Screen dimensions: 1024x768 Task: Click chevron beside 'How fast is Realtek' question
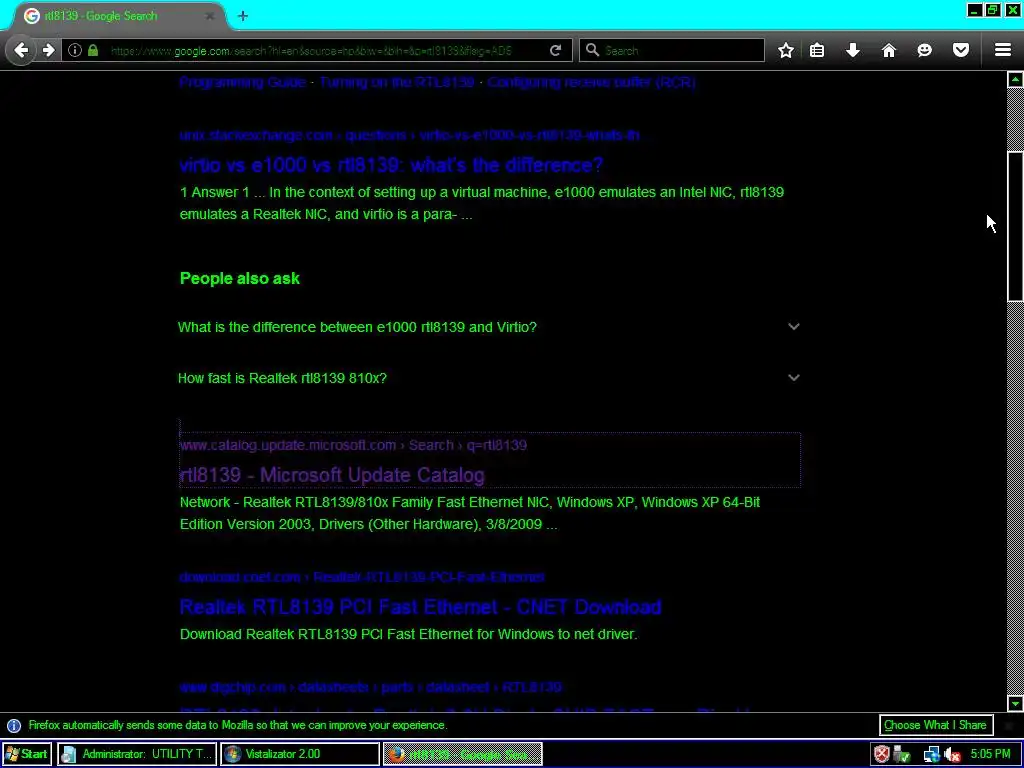(x=793, y=377)
